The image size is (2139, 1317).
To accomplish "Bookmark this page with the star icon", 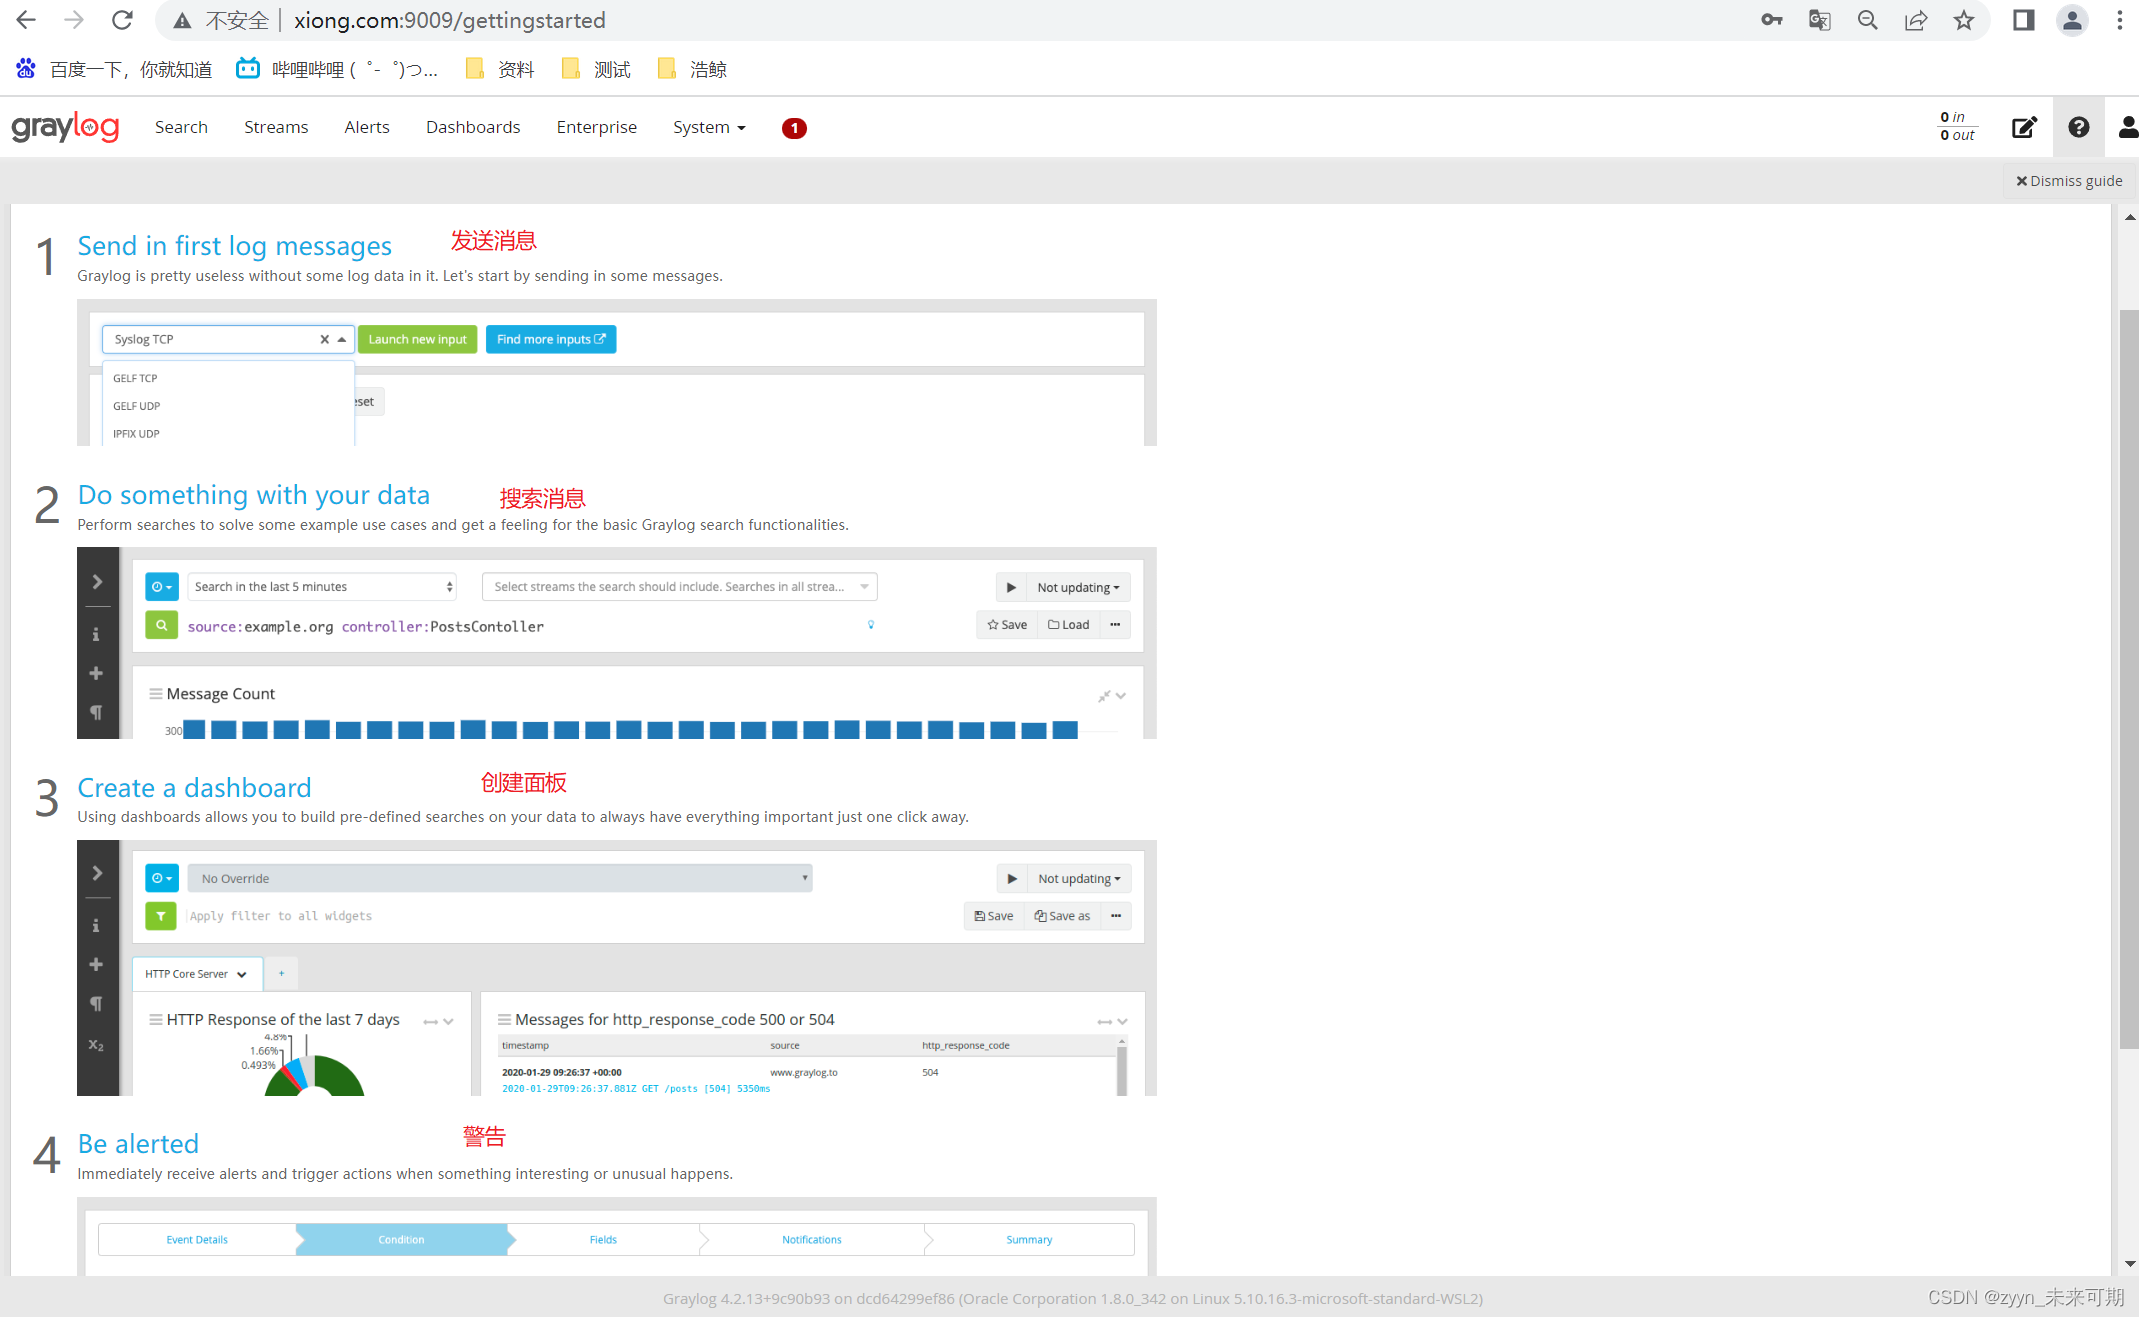I will (1964, 20).
